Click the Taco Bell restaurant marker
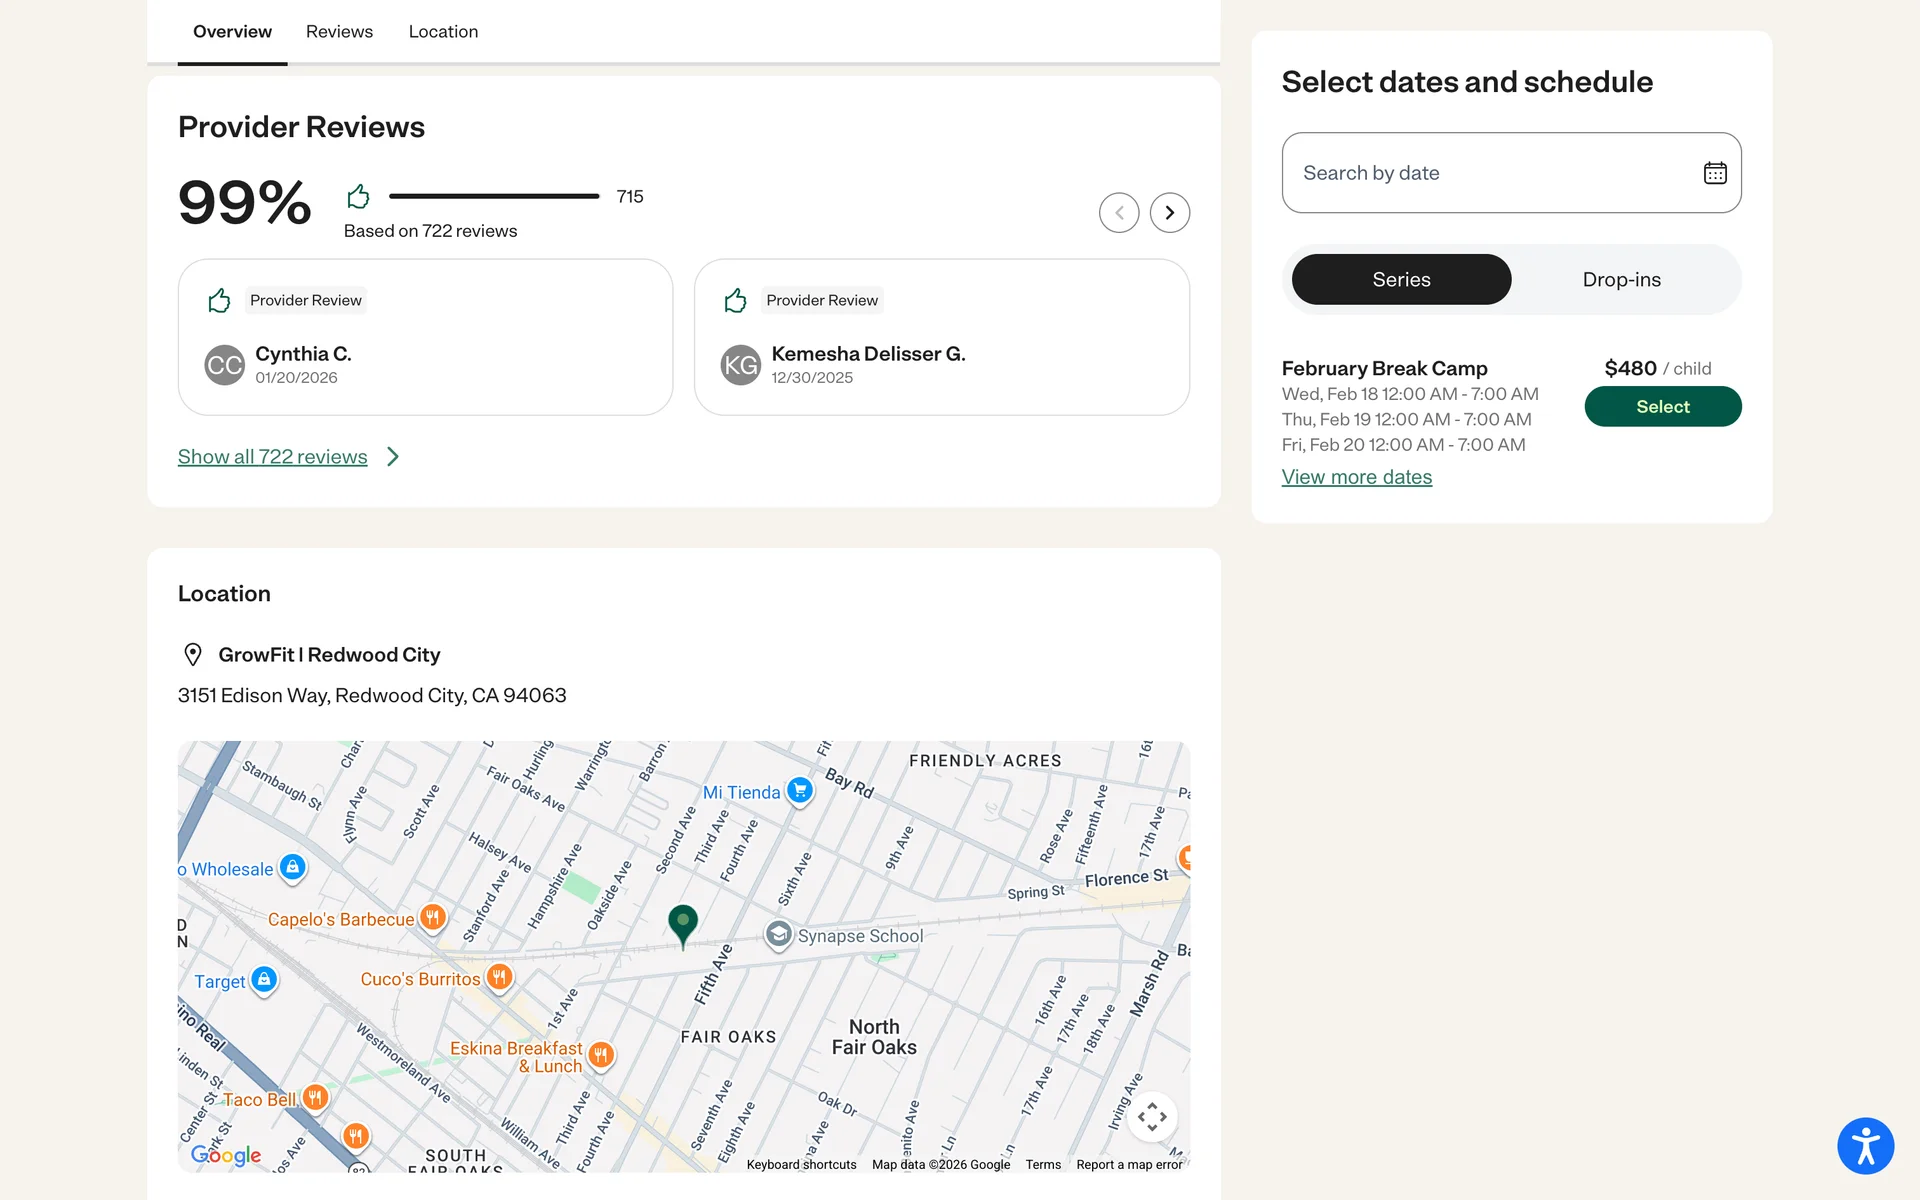The height and width of the screenshot is (1200, 1920). tap(315, 1098)
